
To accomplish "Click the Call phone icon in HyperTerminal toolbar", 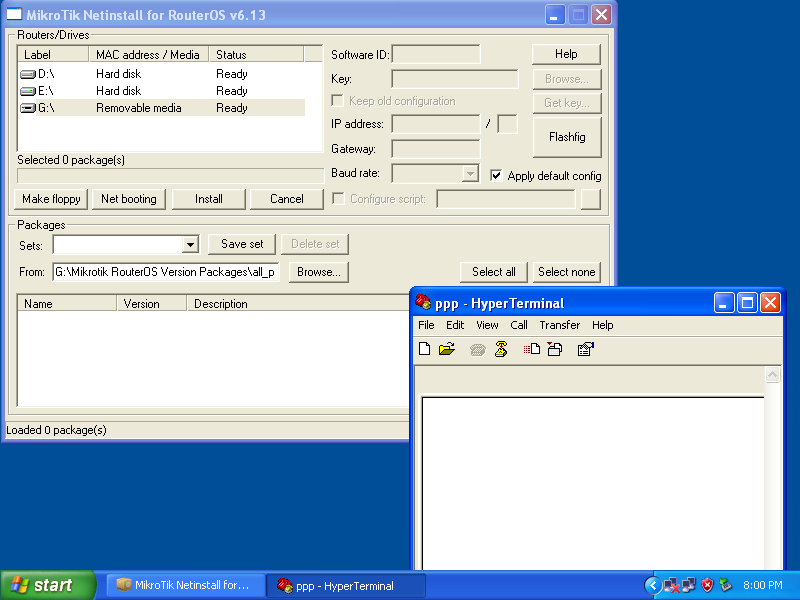I will [x=478, y=349].
